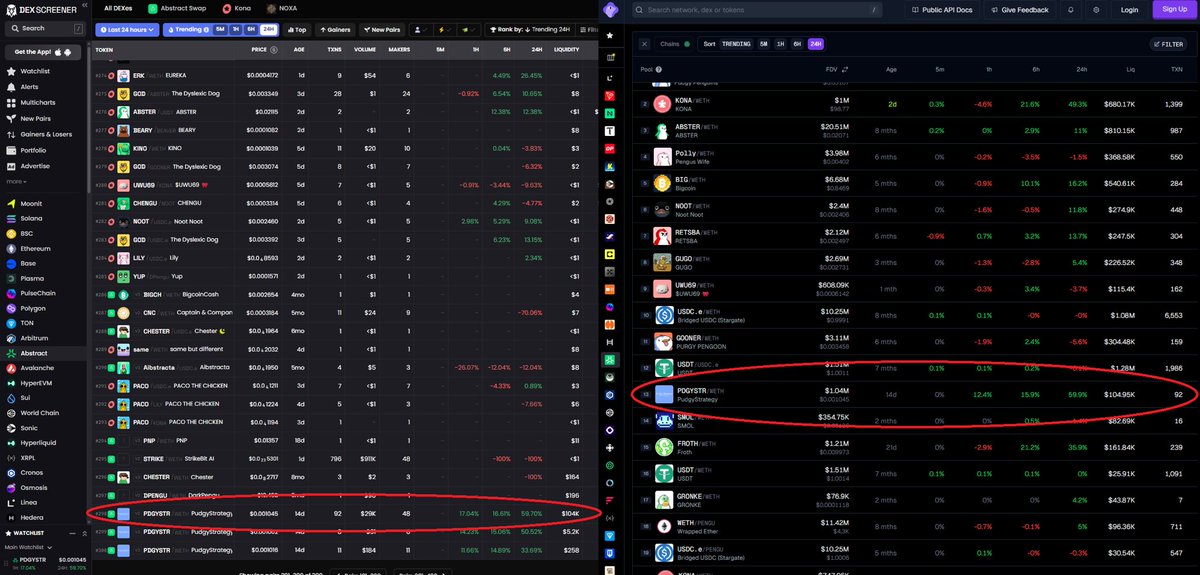Switch to the Kona DEX tab
This screenshot has width=1200, height=575.
click(x=236, y=8)
